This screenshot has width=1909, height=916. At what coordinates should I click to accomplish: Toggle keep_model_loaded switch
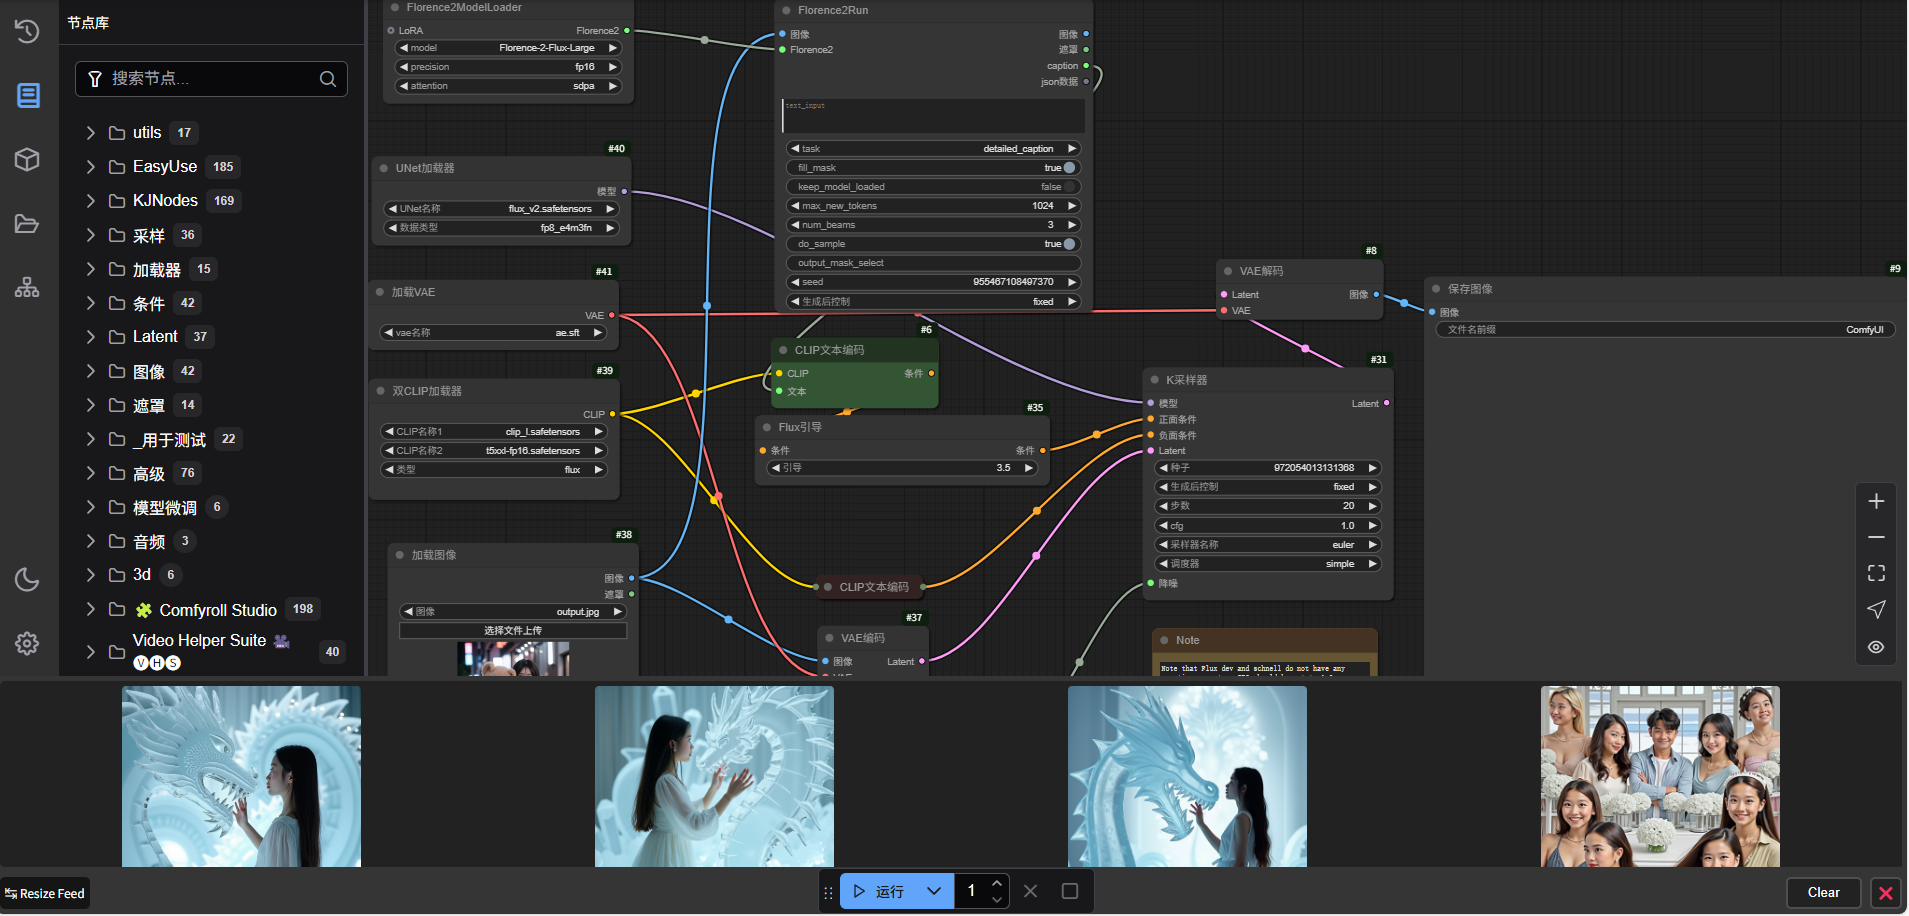coord(1069,187)
